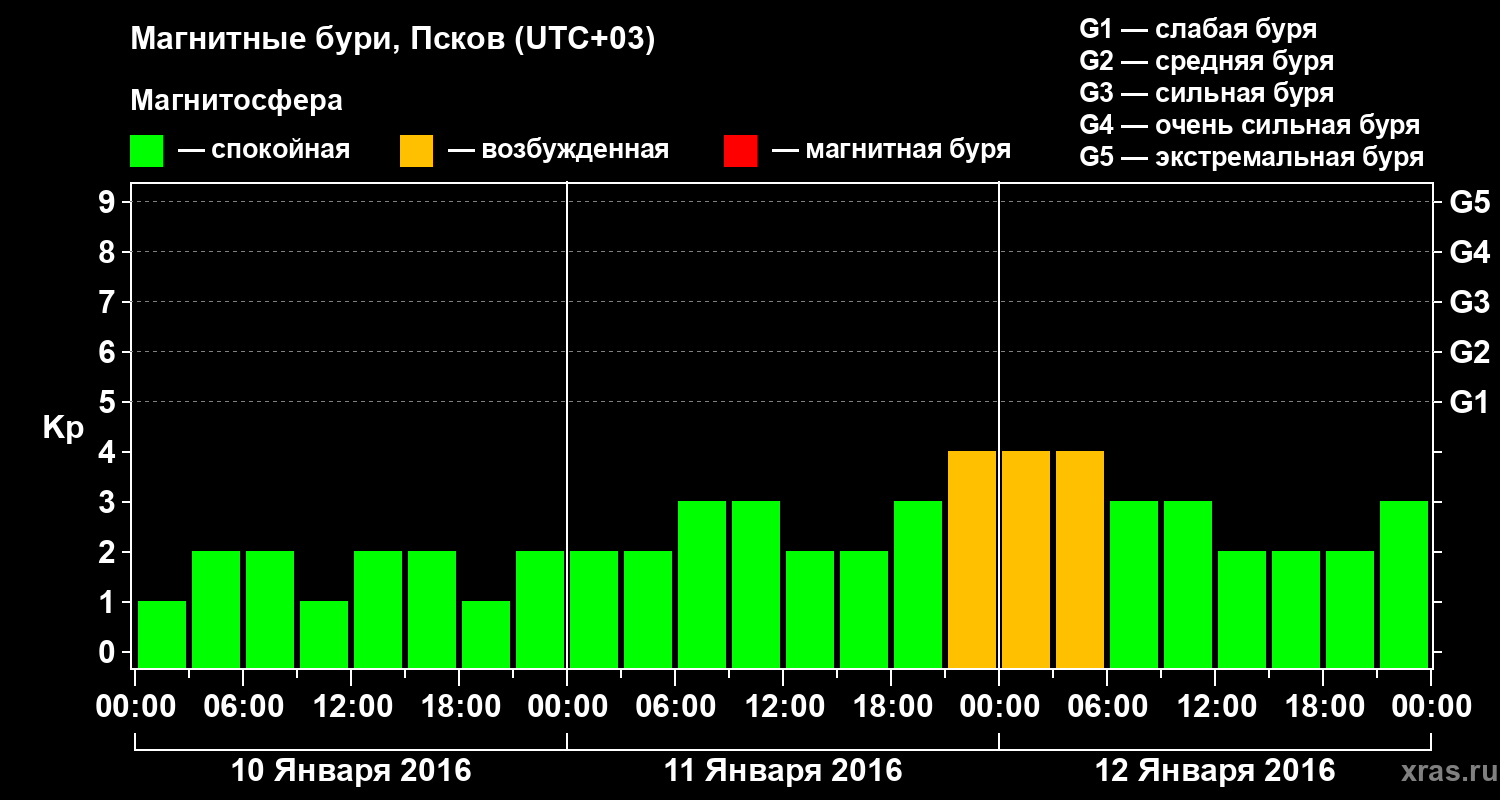Click the red 'магнитная буря' legend swatch
The image size is (1500, 800).
tap(740, 151)
